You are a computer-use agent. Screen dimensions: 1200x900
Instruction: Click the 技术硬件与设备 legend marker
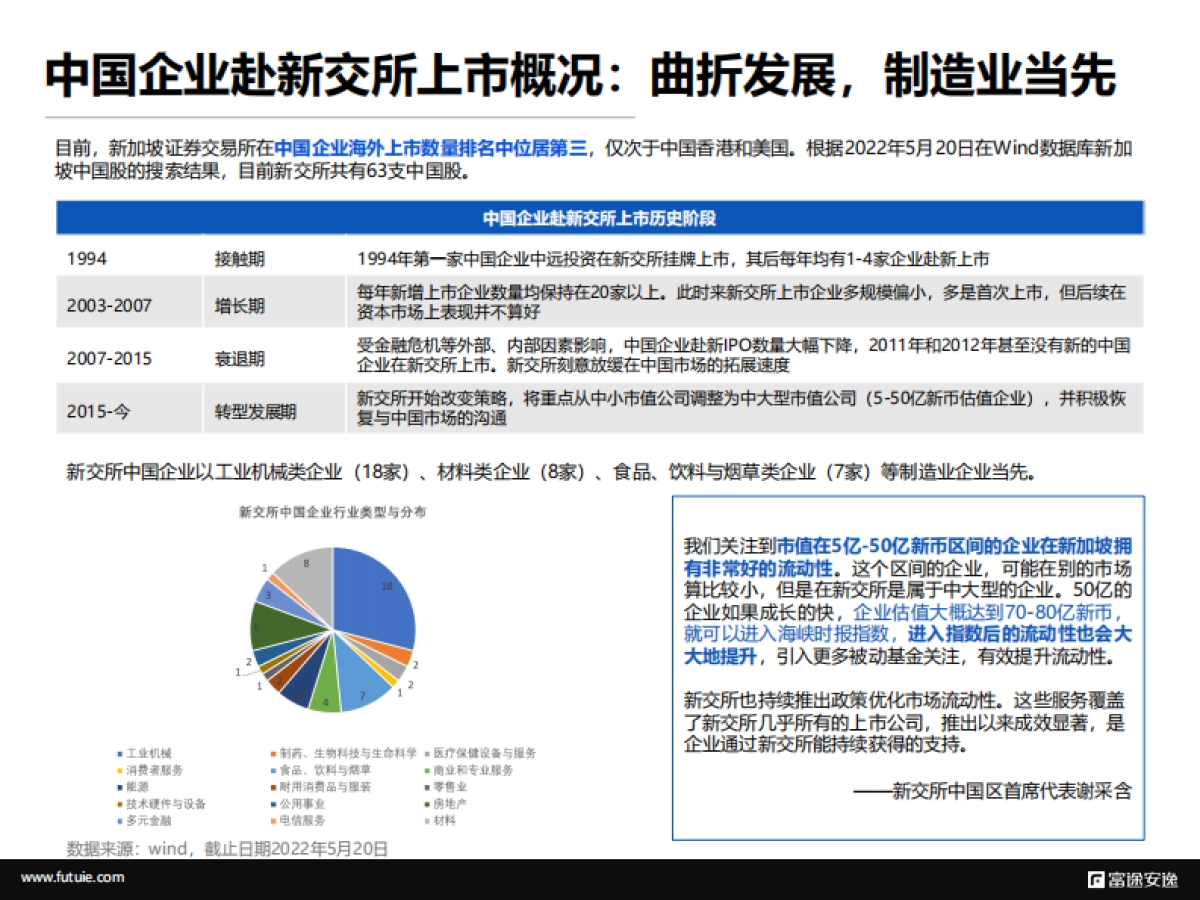tap(120, 804)
